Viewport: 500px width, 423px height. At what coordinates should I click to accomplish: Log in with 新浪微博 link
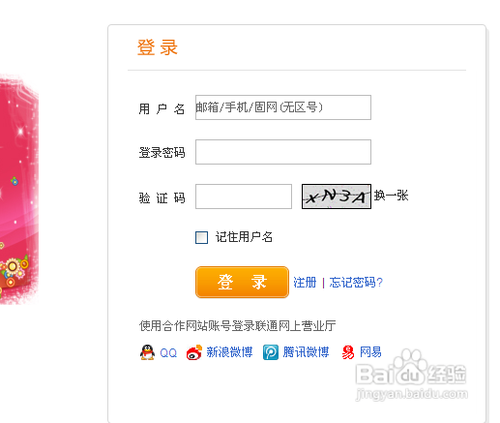[229, 352]
